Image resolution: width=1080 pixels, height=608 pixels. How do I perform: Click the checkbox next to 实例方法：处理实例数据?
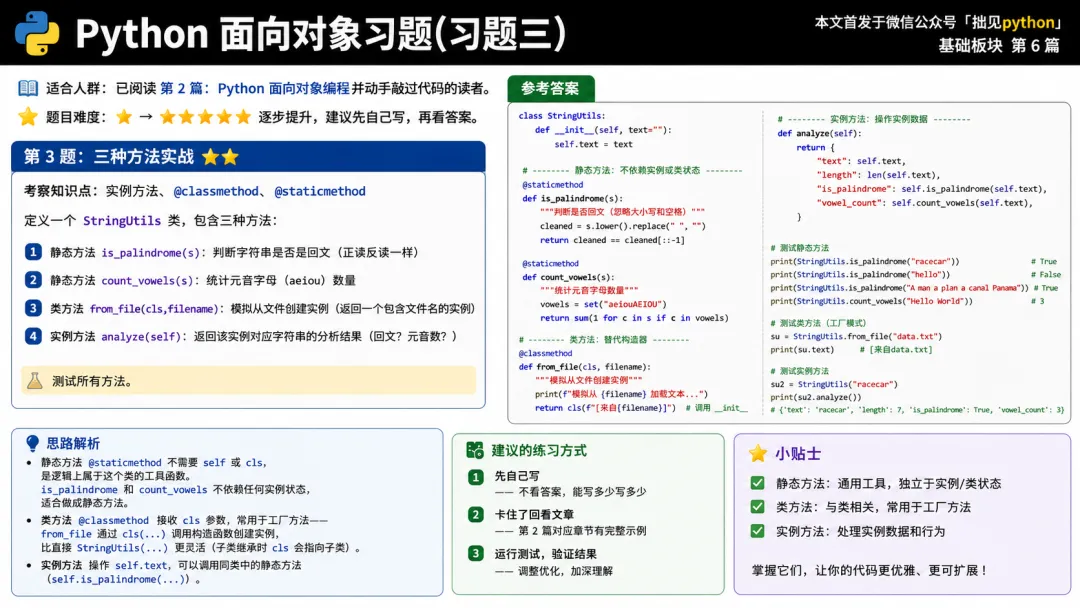pyautogui.click(x=758, y=531)
